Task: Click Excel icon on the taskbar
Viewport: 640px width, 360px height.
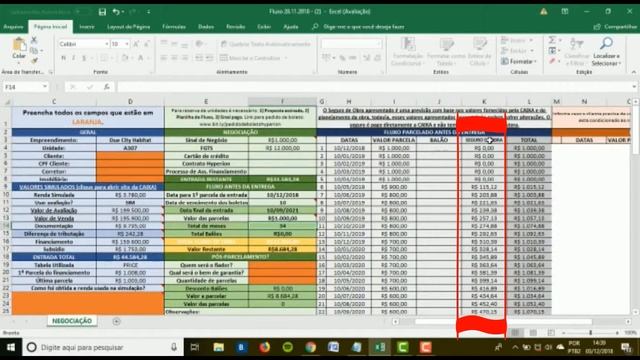Action: coord(380,347)
